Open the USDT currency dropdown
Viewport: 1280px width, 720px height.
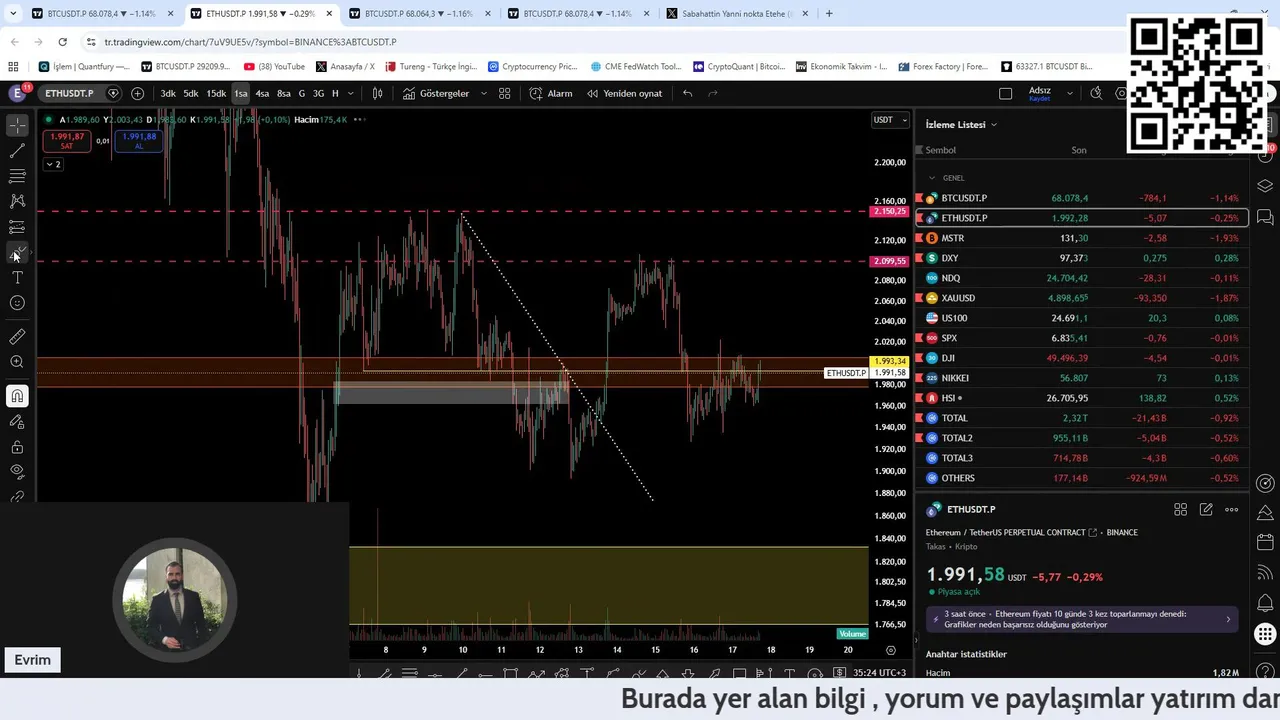tap(890, 120)
